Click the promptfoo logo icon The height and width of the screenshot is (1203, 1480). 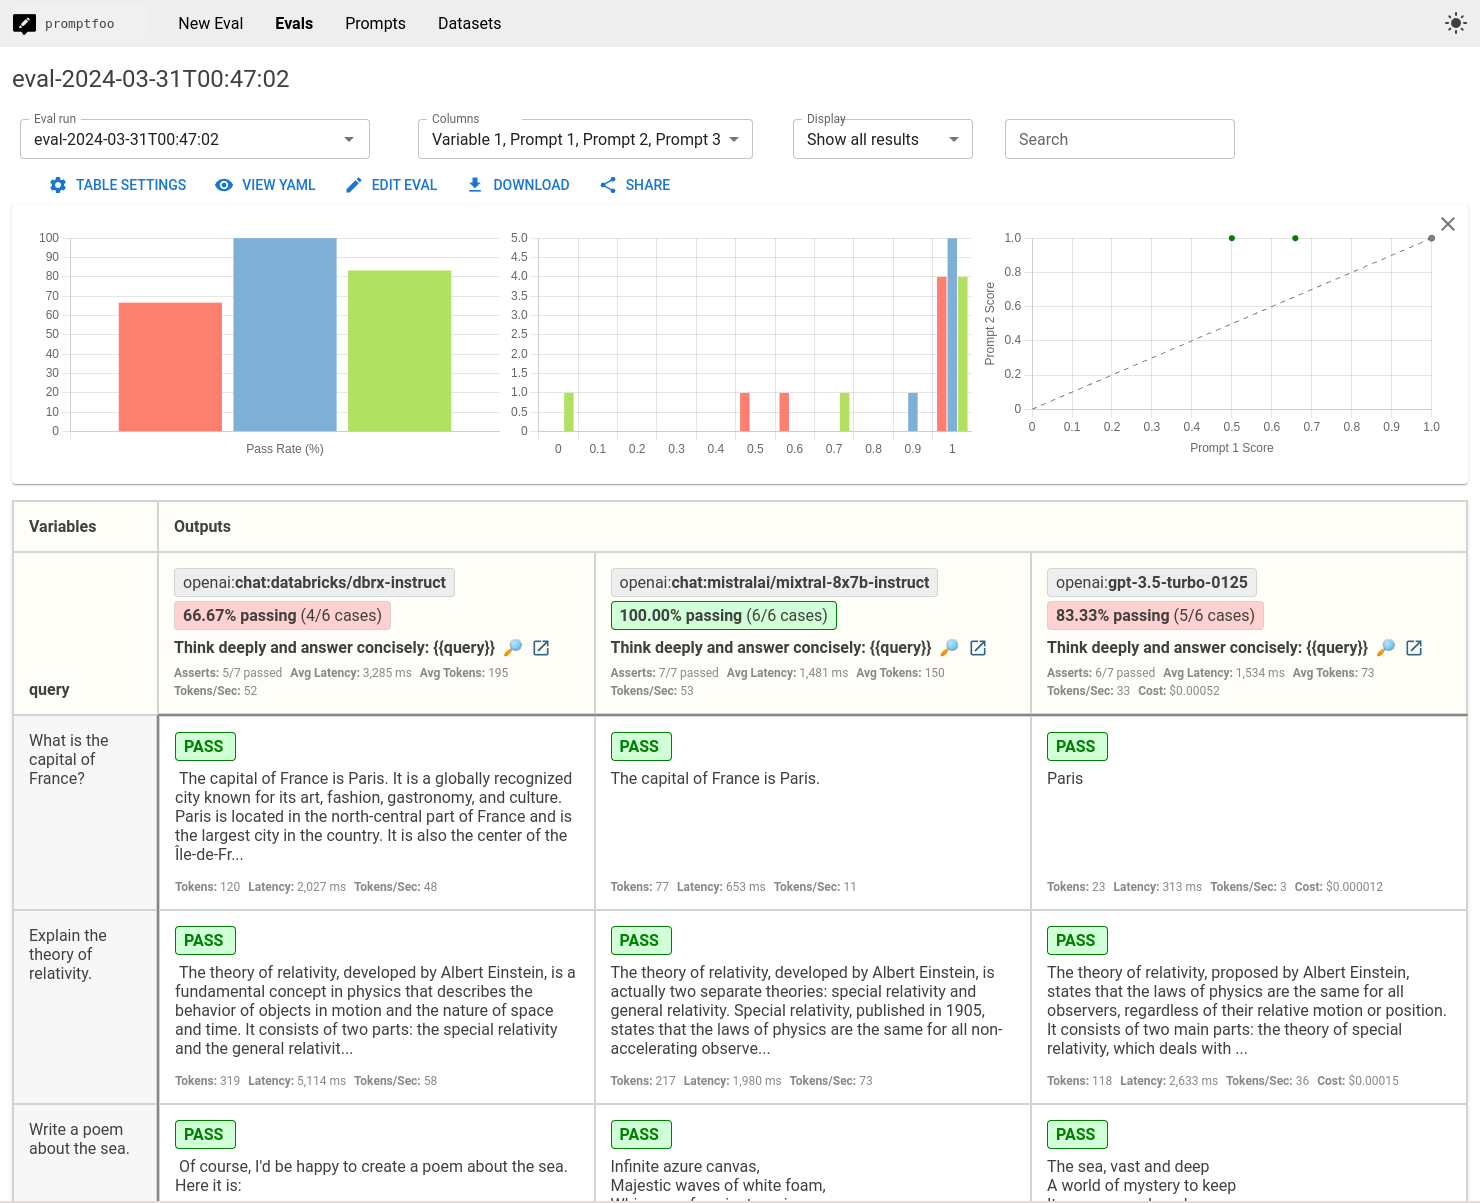point(25,23)
